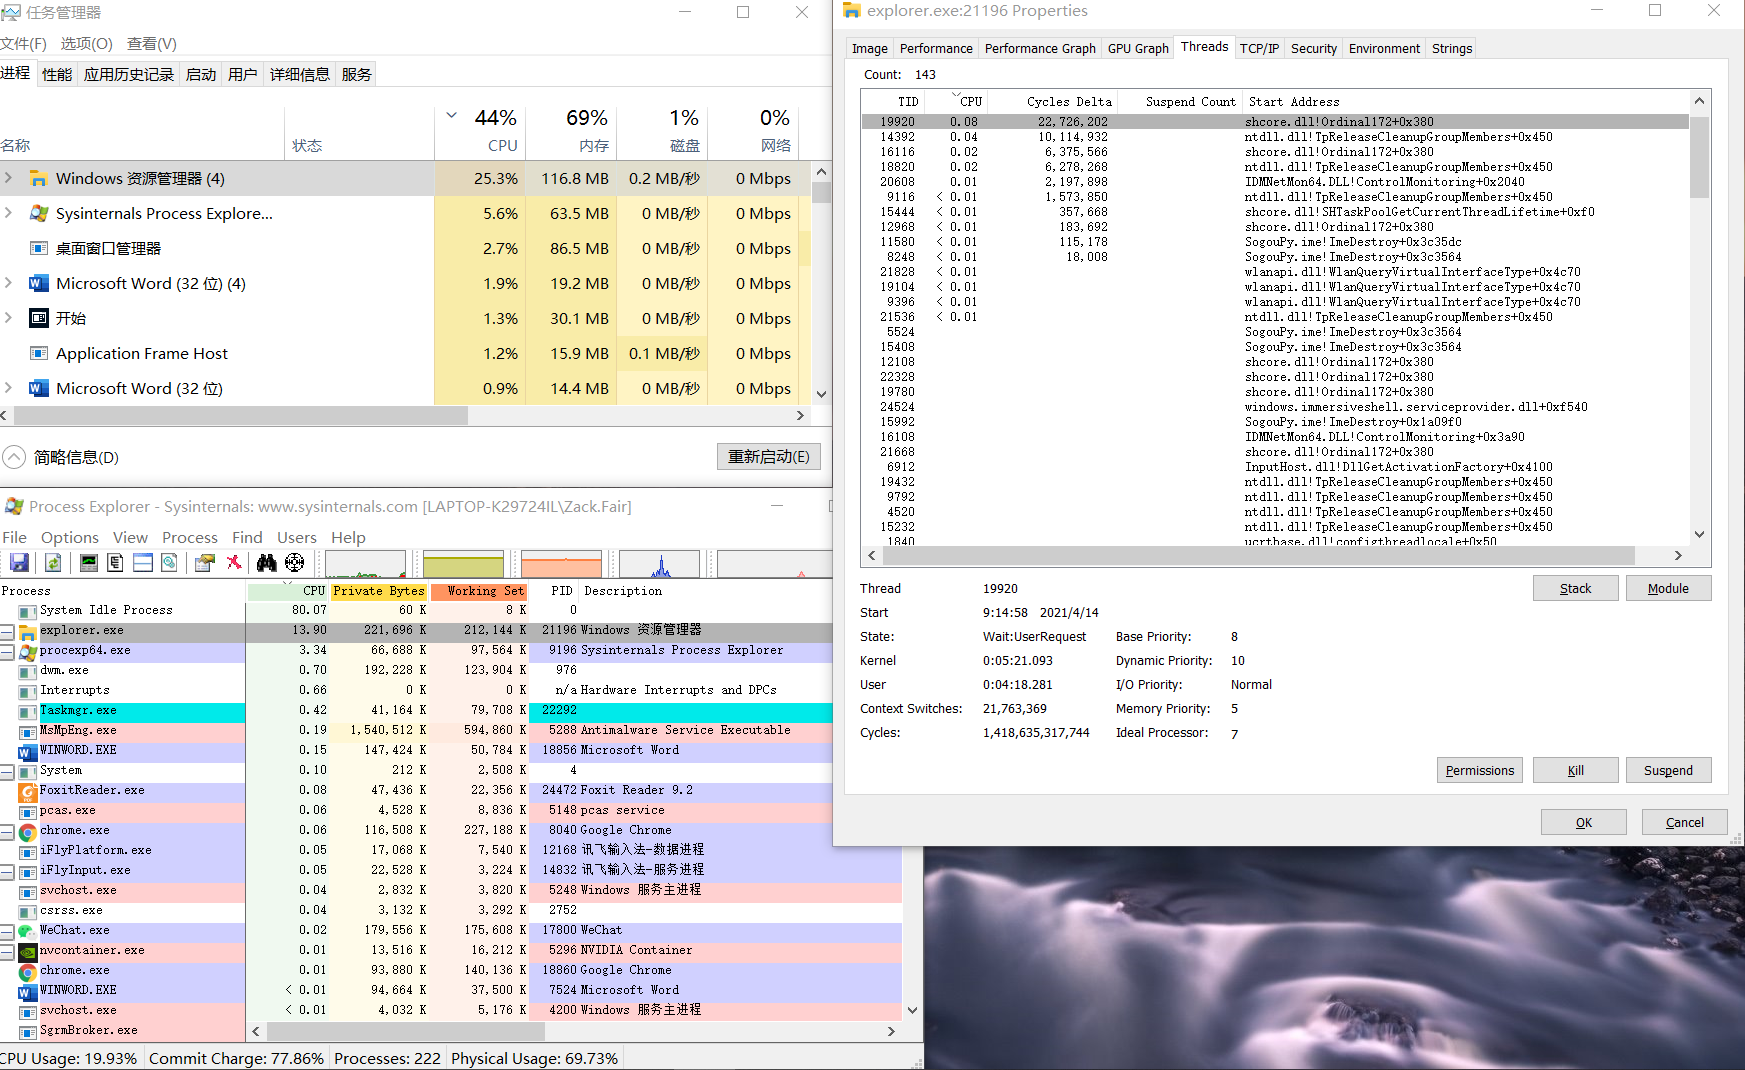The height and width of the screenshot is (1070, 1745).
Task: Toggle the Show Process Tree toolbar icon
Action: [115, 563]
